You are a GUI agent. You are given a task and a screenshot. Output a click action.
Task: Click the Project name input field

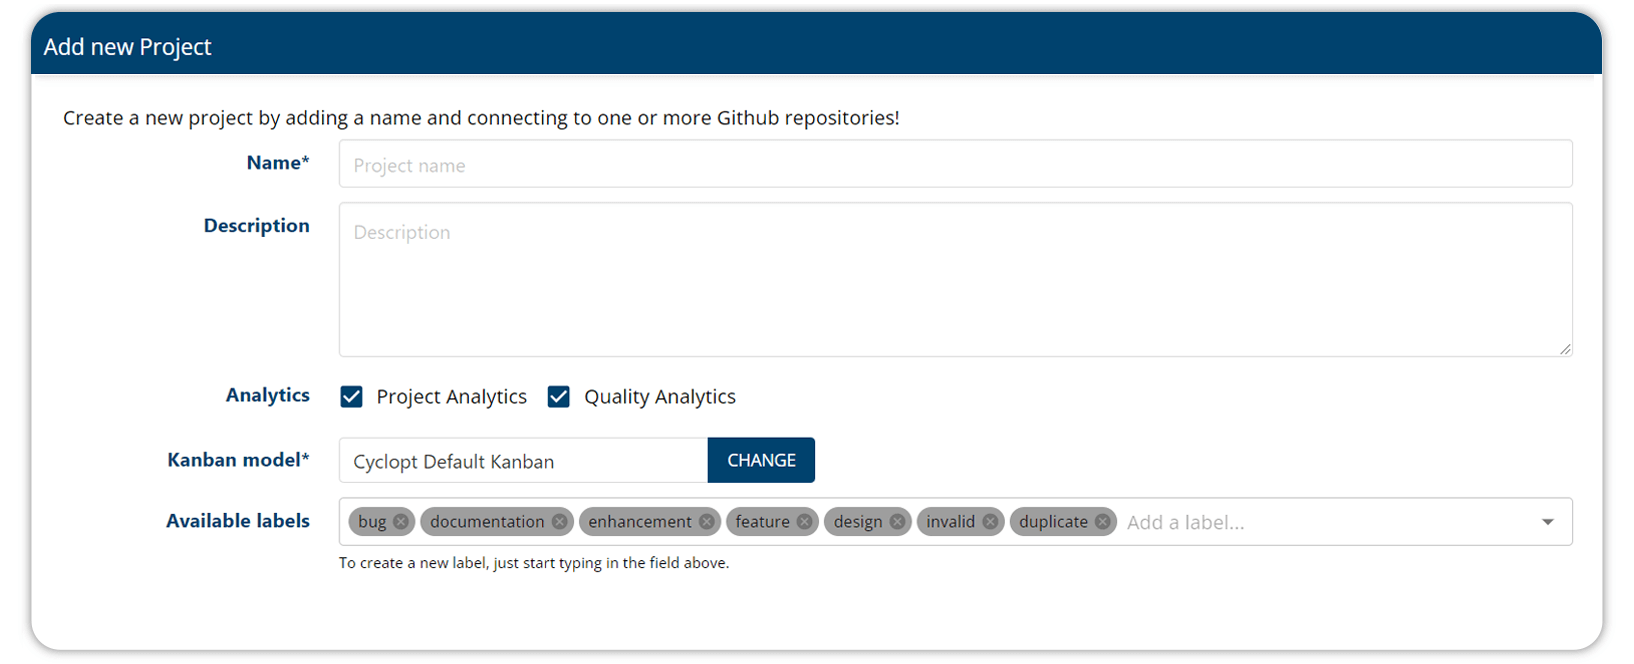(955, 165)
